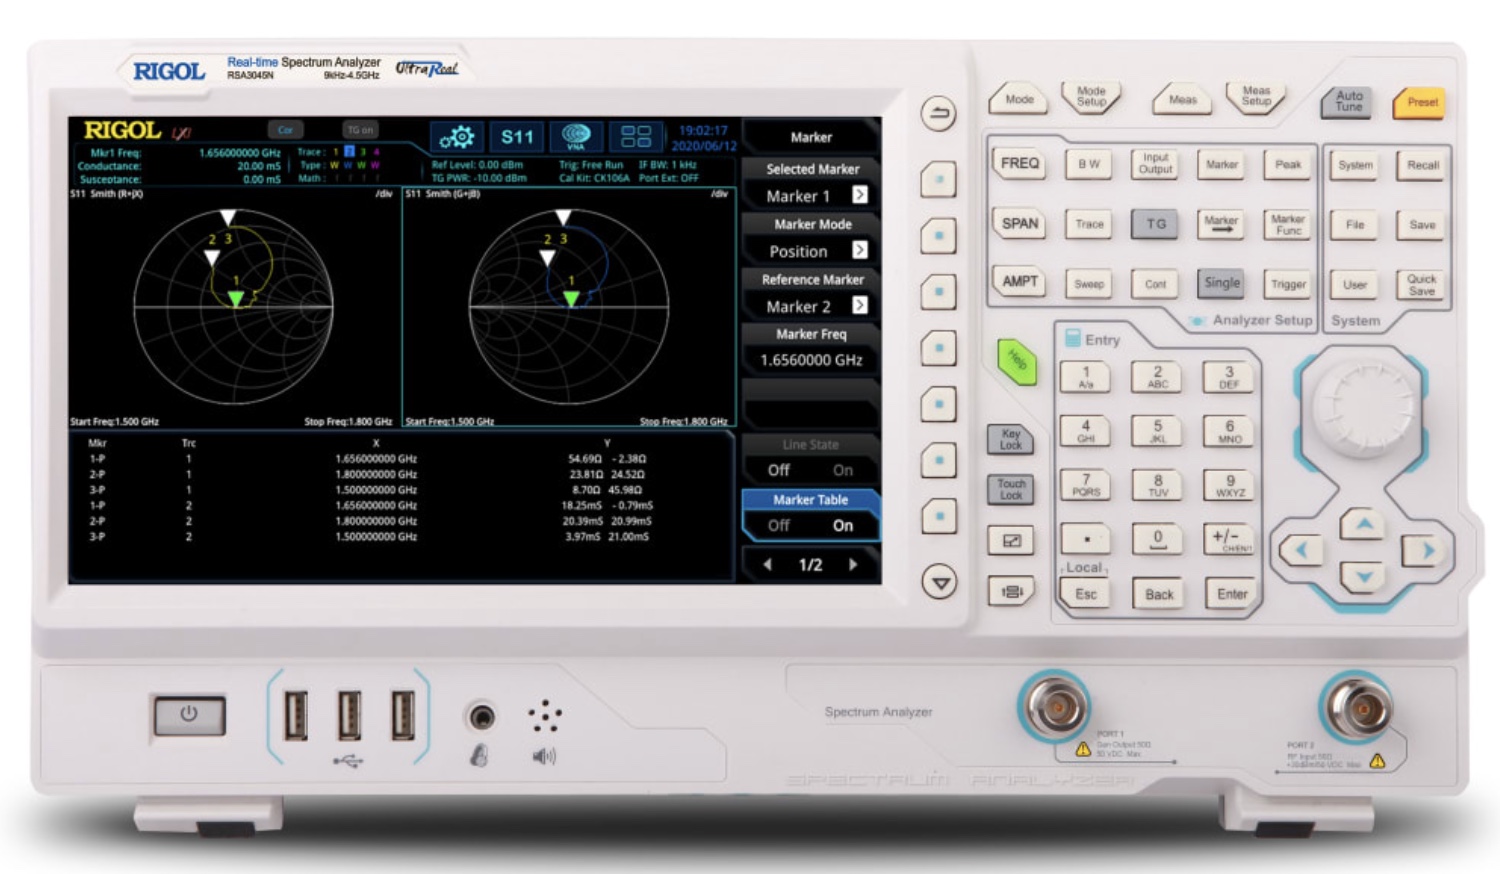Push the front-panel power button
The width and height of the screenshot is (1500, 874).
pyautogui.click(x=189, y=715)
